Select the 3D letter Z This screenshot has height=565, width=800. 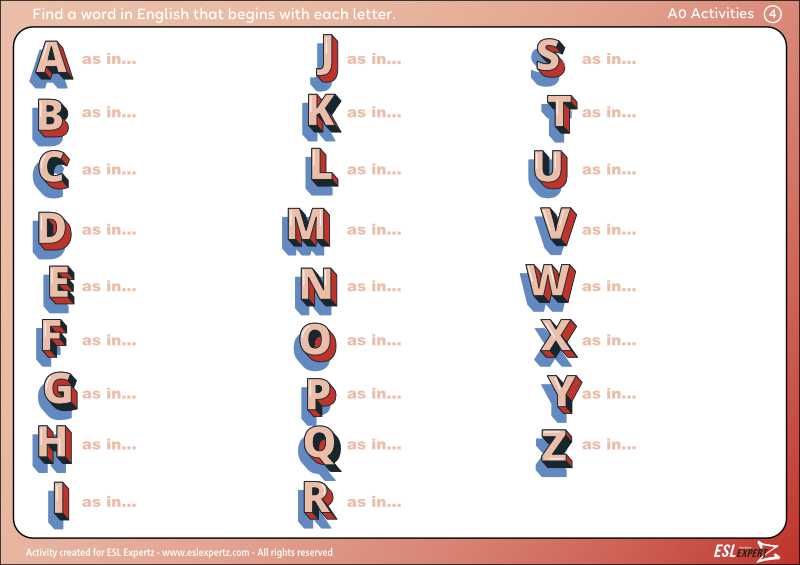pyautogui.click(x=554, y=452)
